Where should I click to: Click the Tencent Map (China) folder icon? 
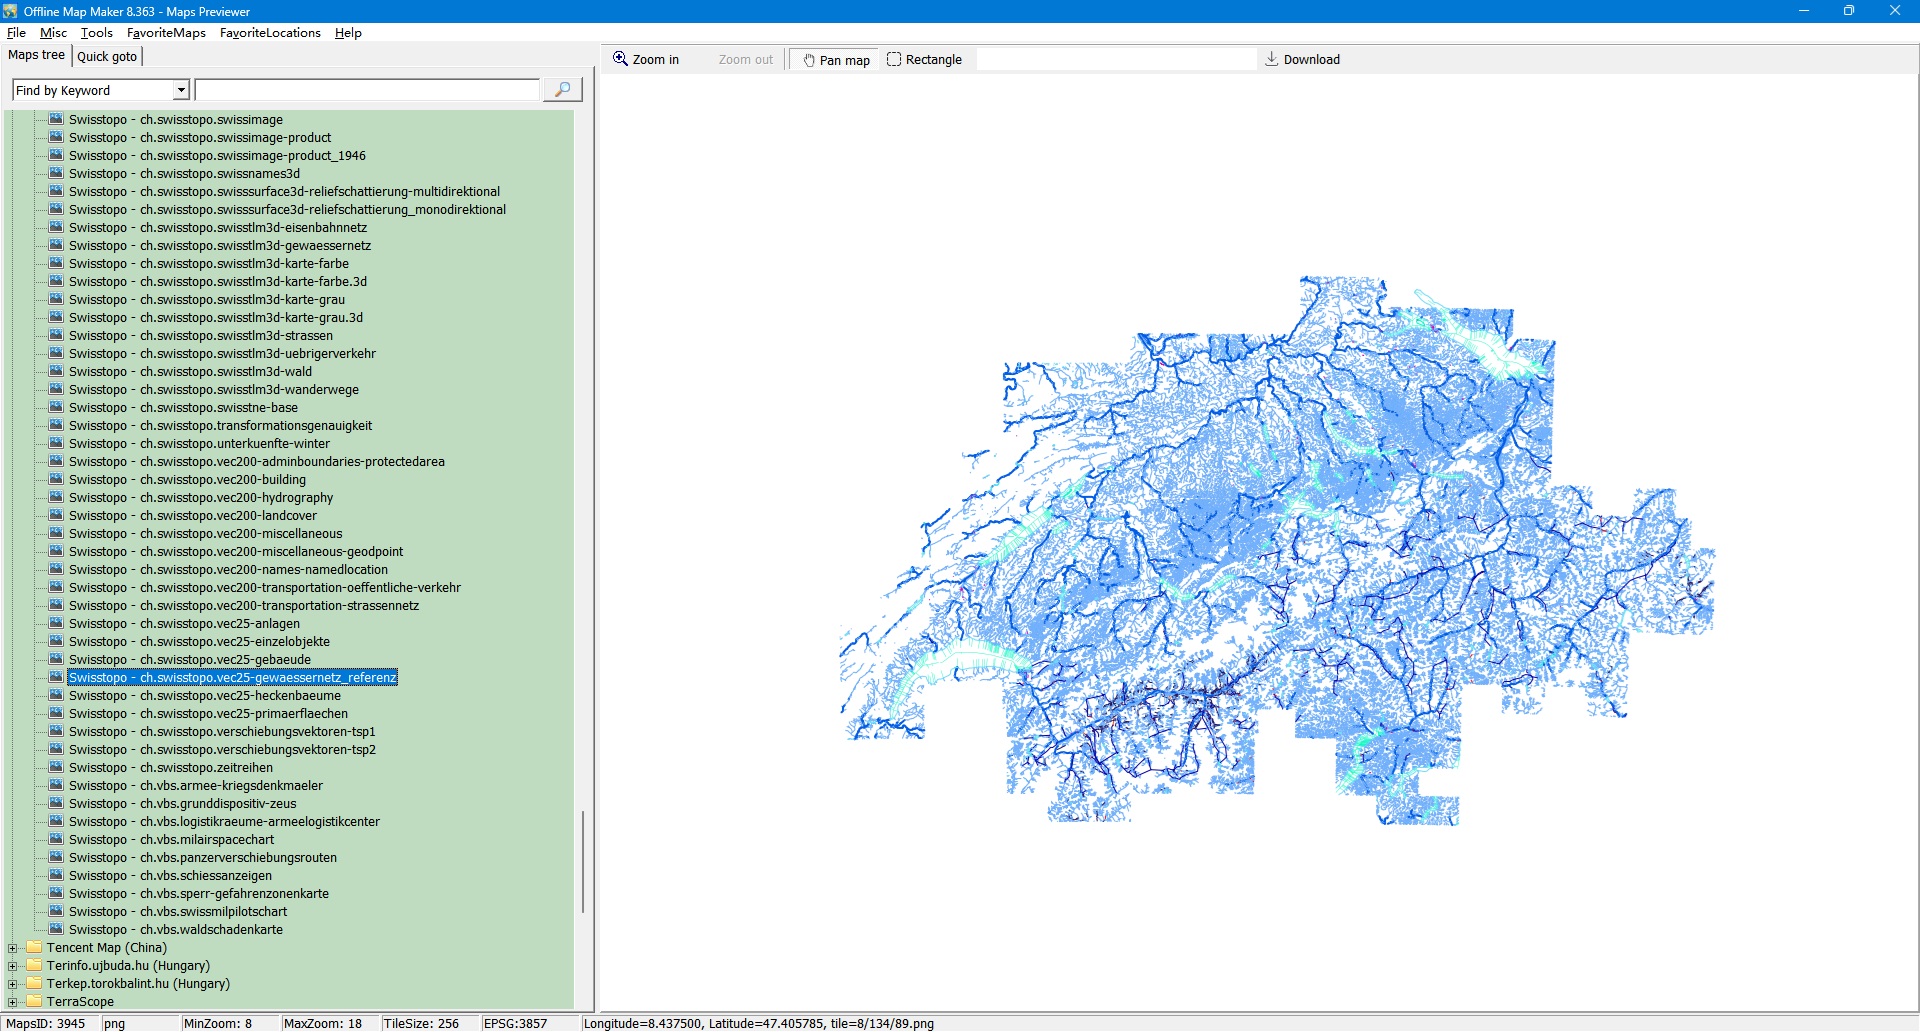35,947
